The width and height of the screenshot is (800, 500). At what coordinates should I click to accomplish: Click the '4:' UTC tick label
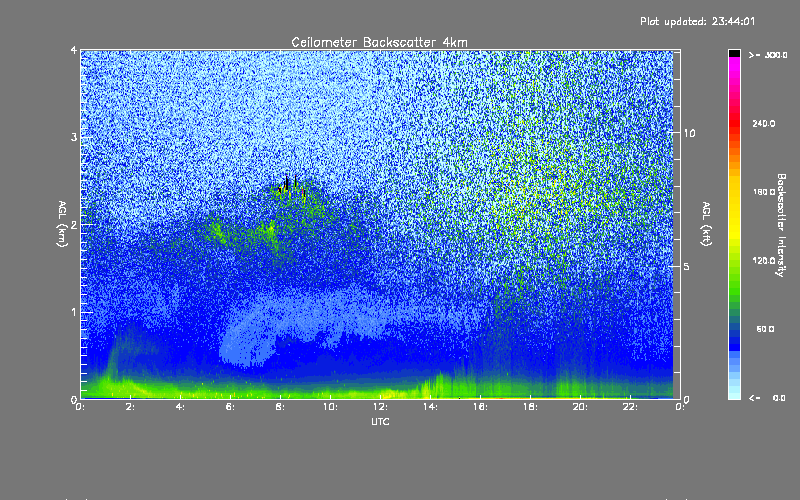coord(180,407)
